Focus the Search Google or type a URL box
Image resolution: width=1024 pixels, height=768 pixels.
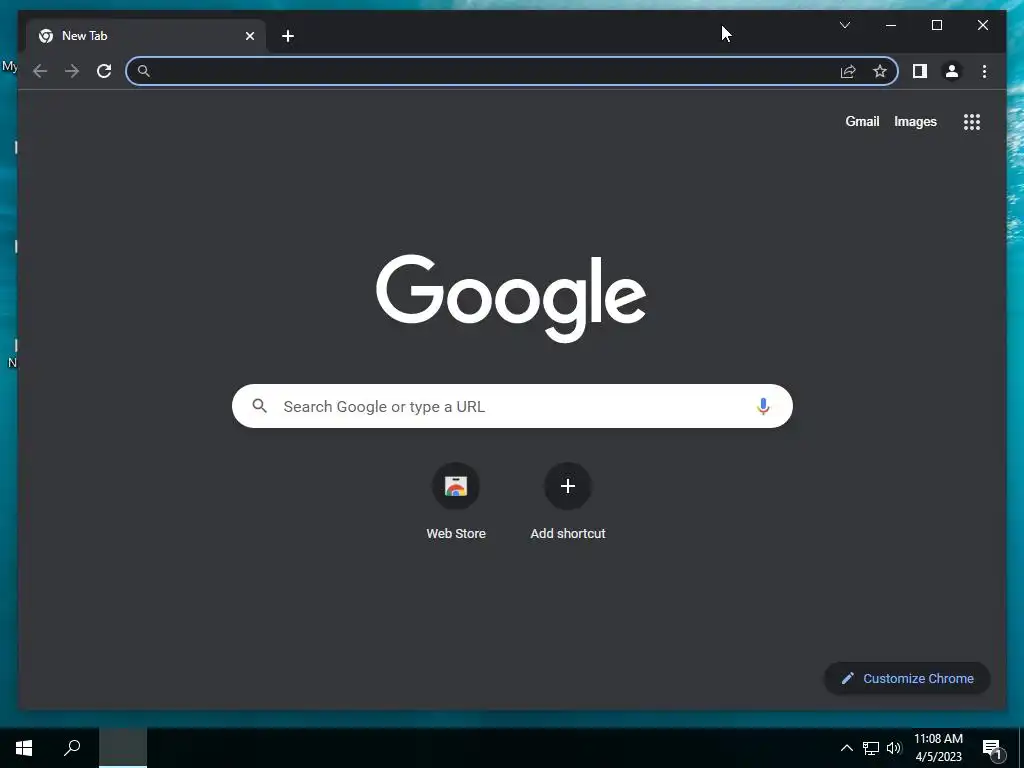pyautogui.click(x=512, y=406)
